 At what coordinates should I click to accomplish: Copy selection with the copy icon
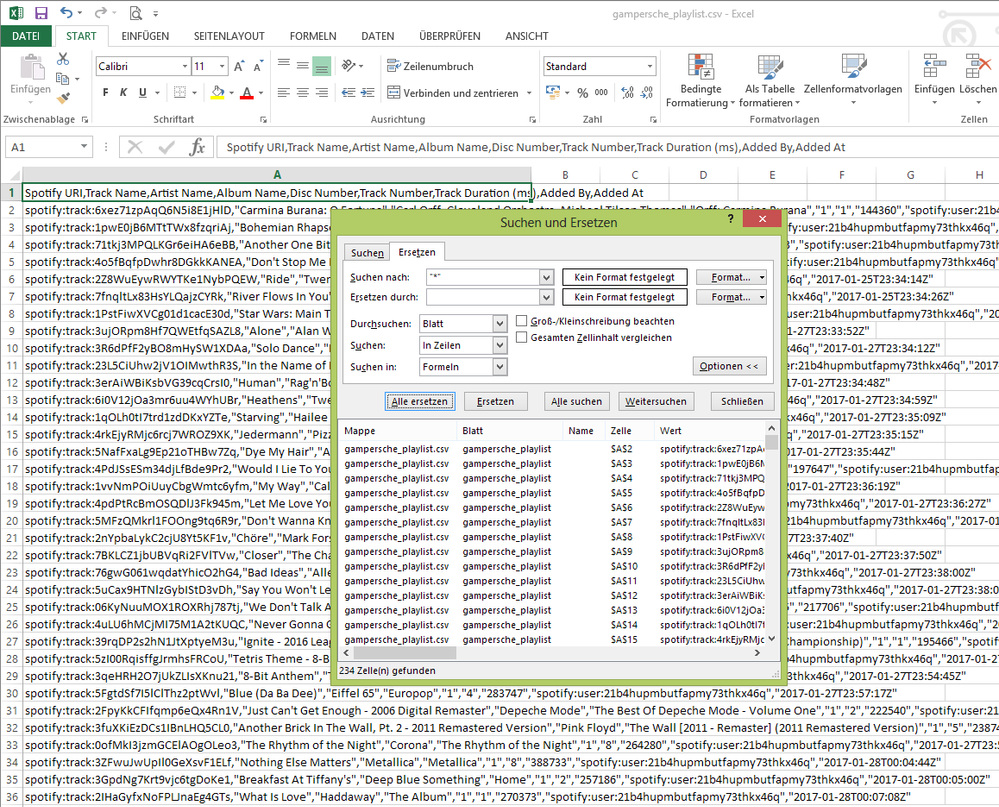[x=62, y=79]
